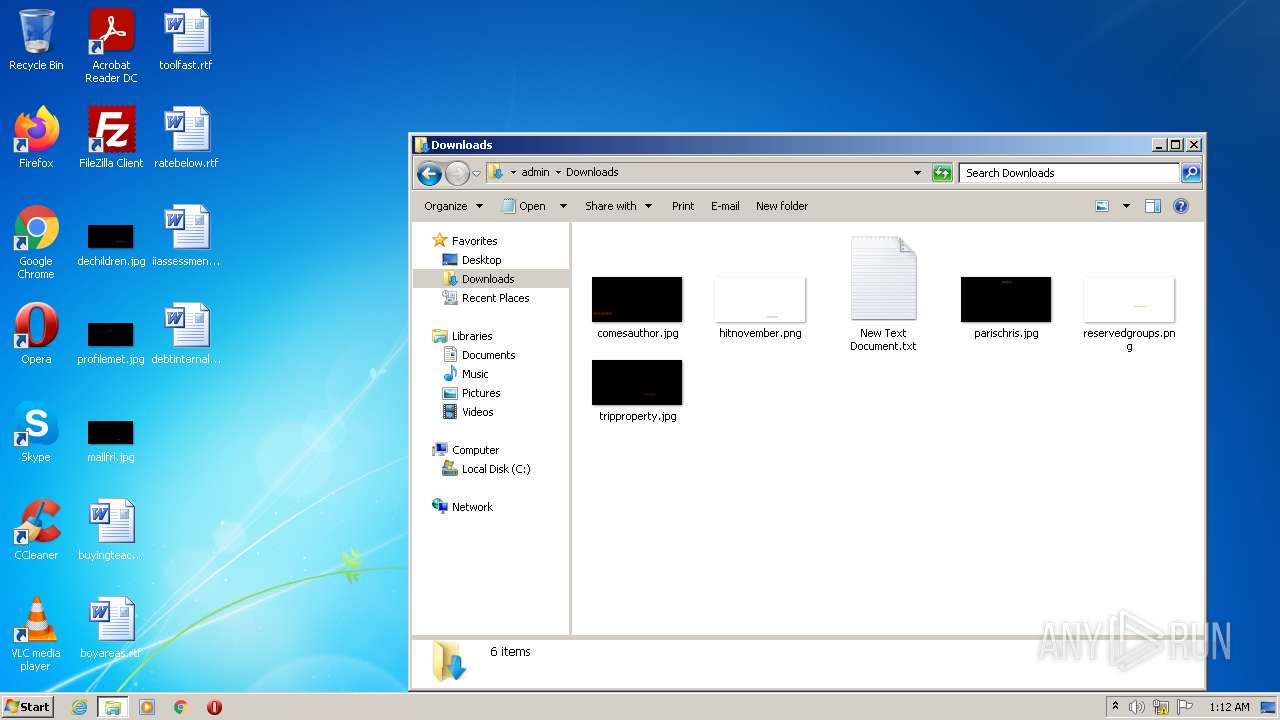Screen dimensions: 1280x720
Task: Click the Search Downloads input field
Action: [x=1068, y=173]
